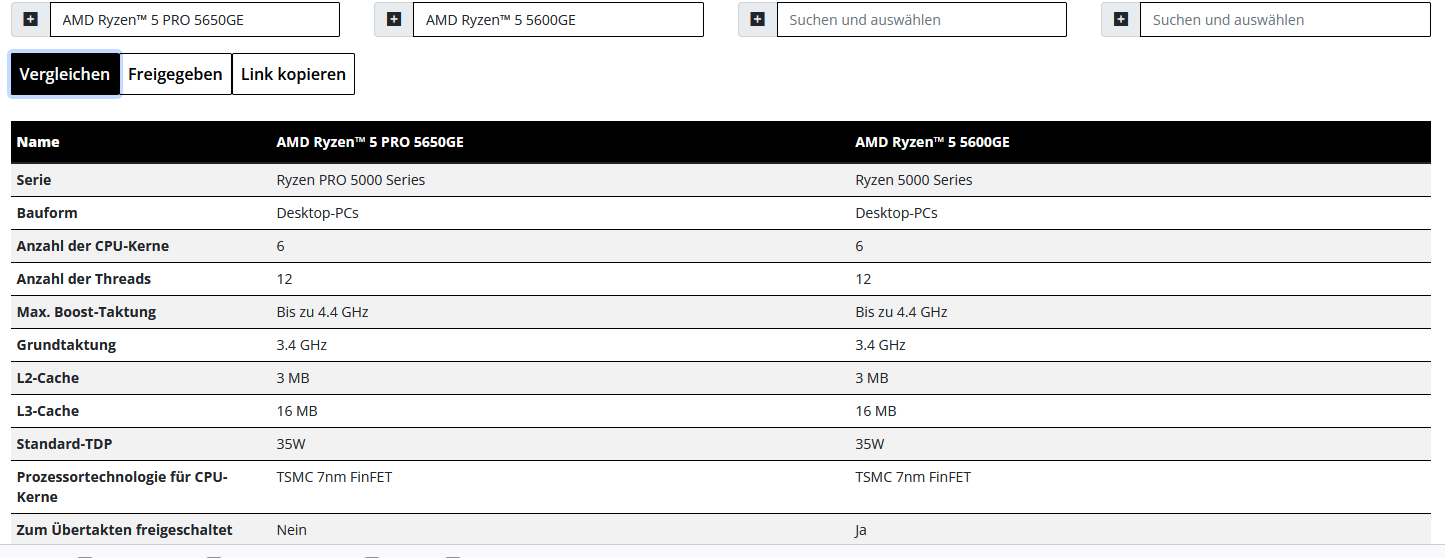Select the 'Grundtaktung' row label
Viewport: 1445px width, 558px height.
(66, 345)
